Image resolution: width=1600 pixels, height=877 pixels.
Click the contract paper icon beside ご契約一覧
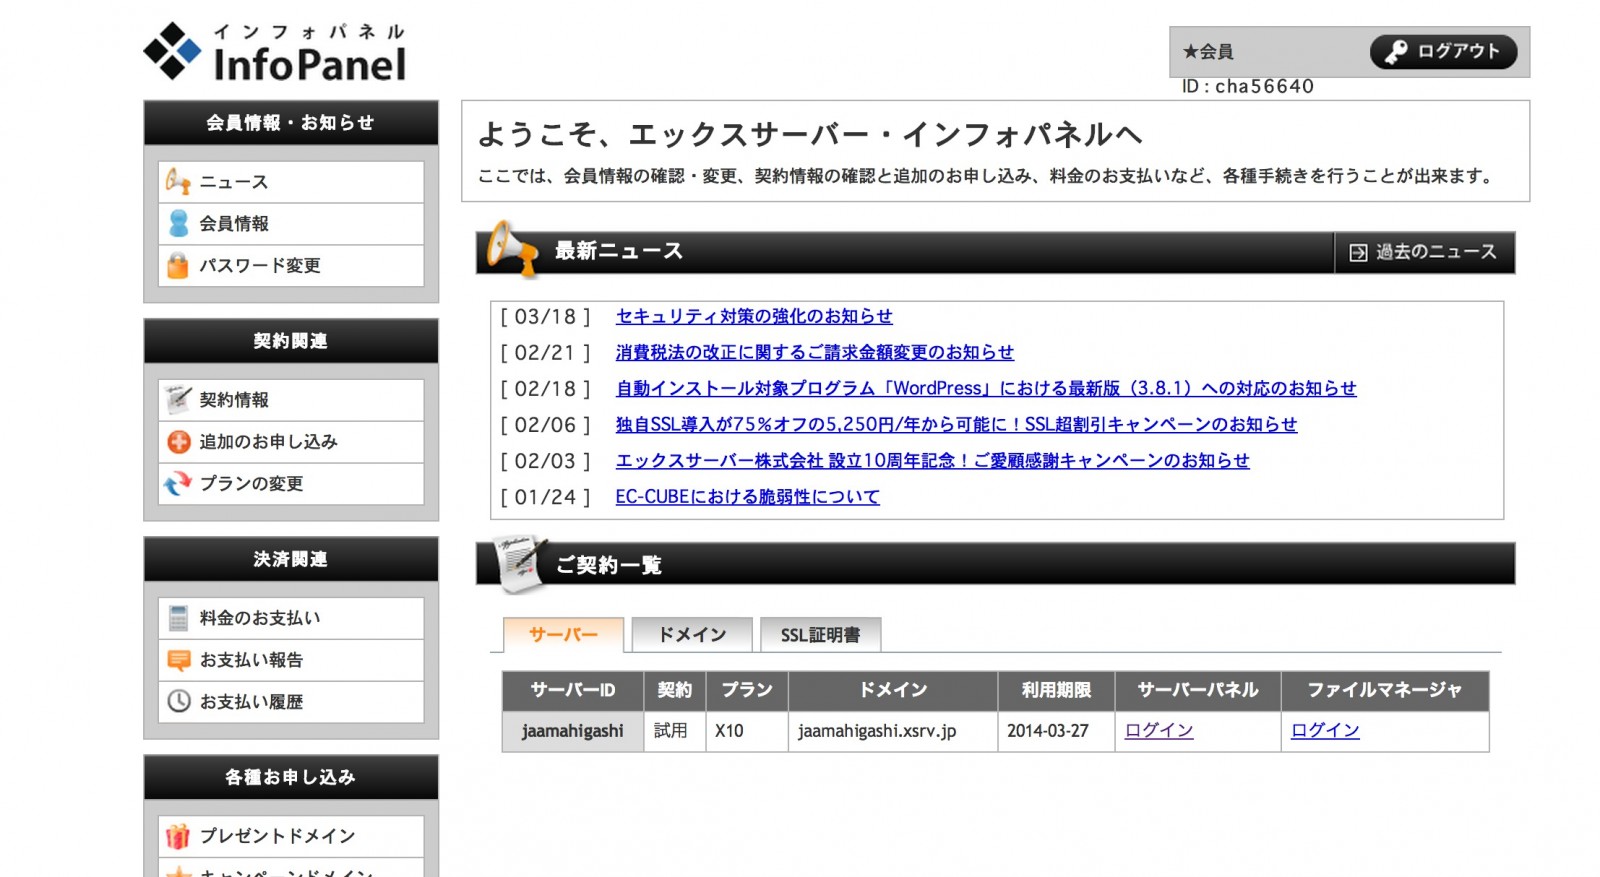[519, 563]
